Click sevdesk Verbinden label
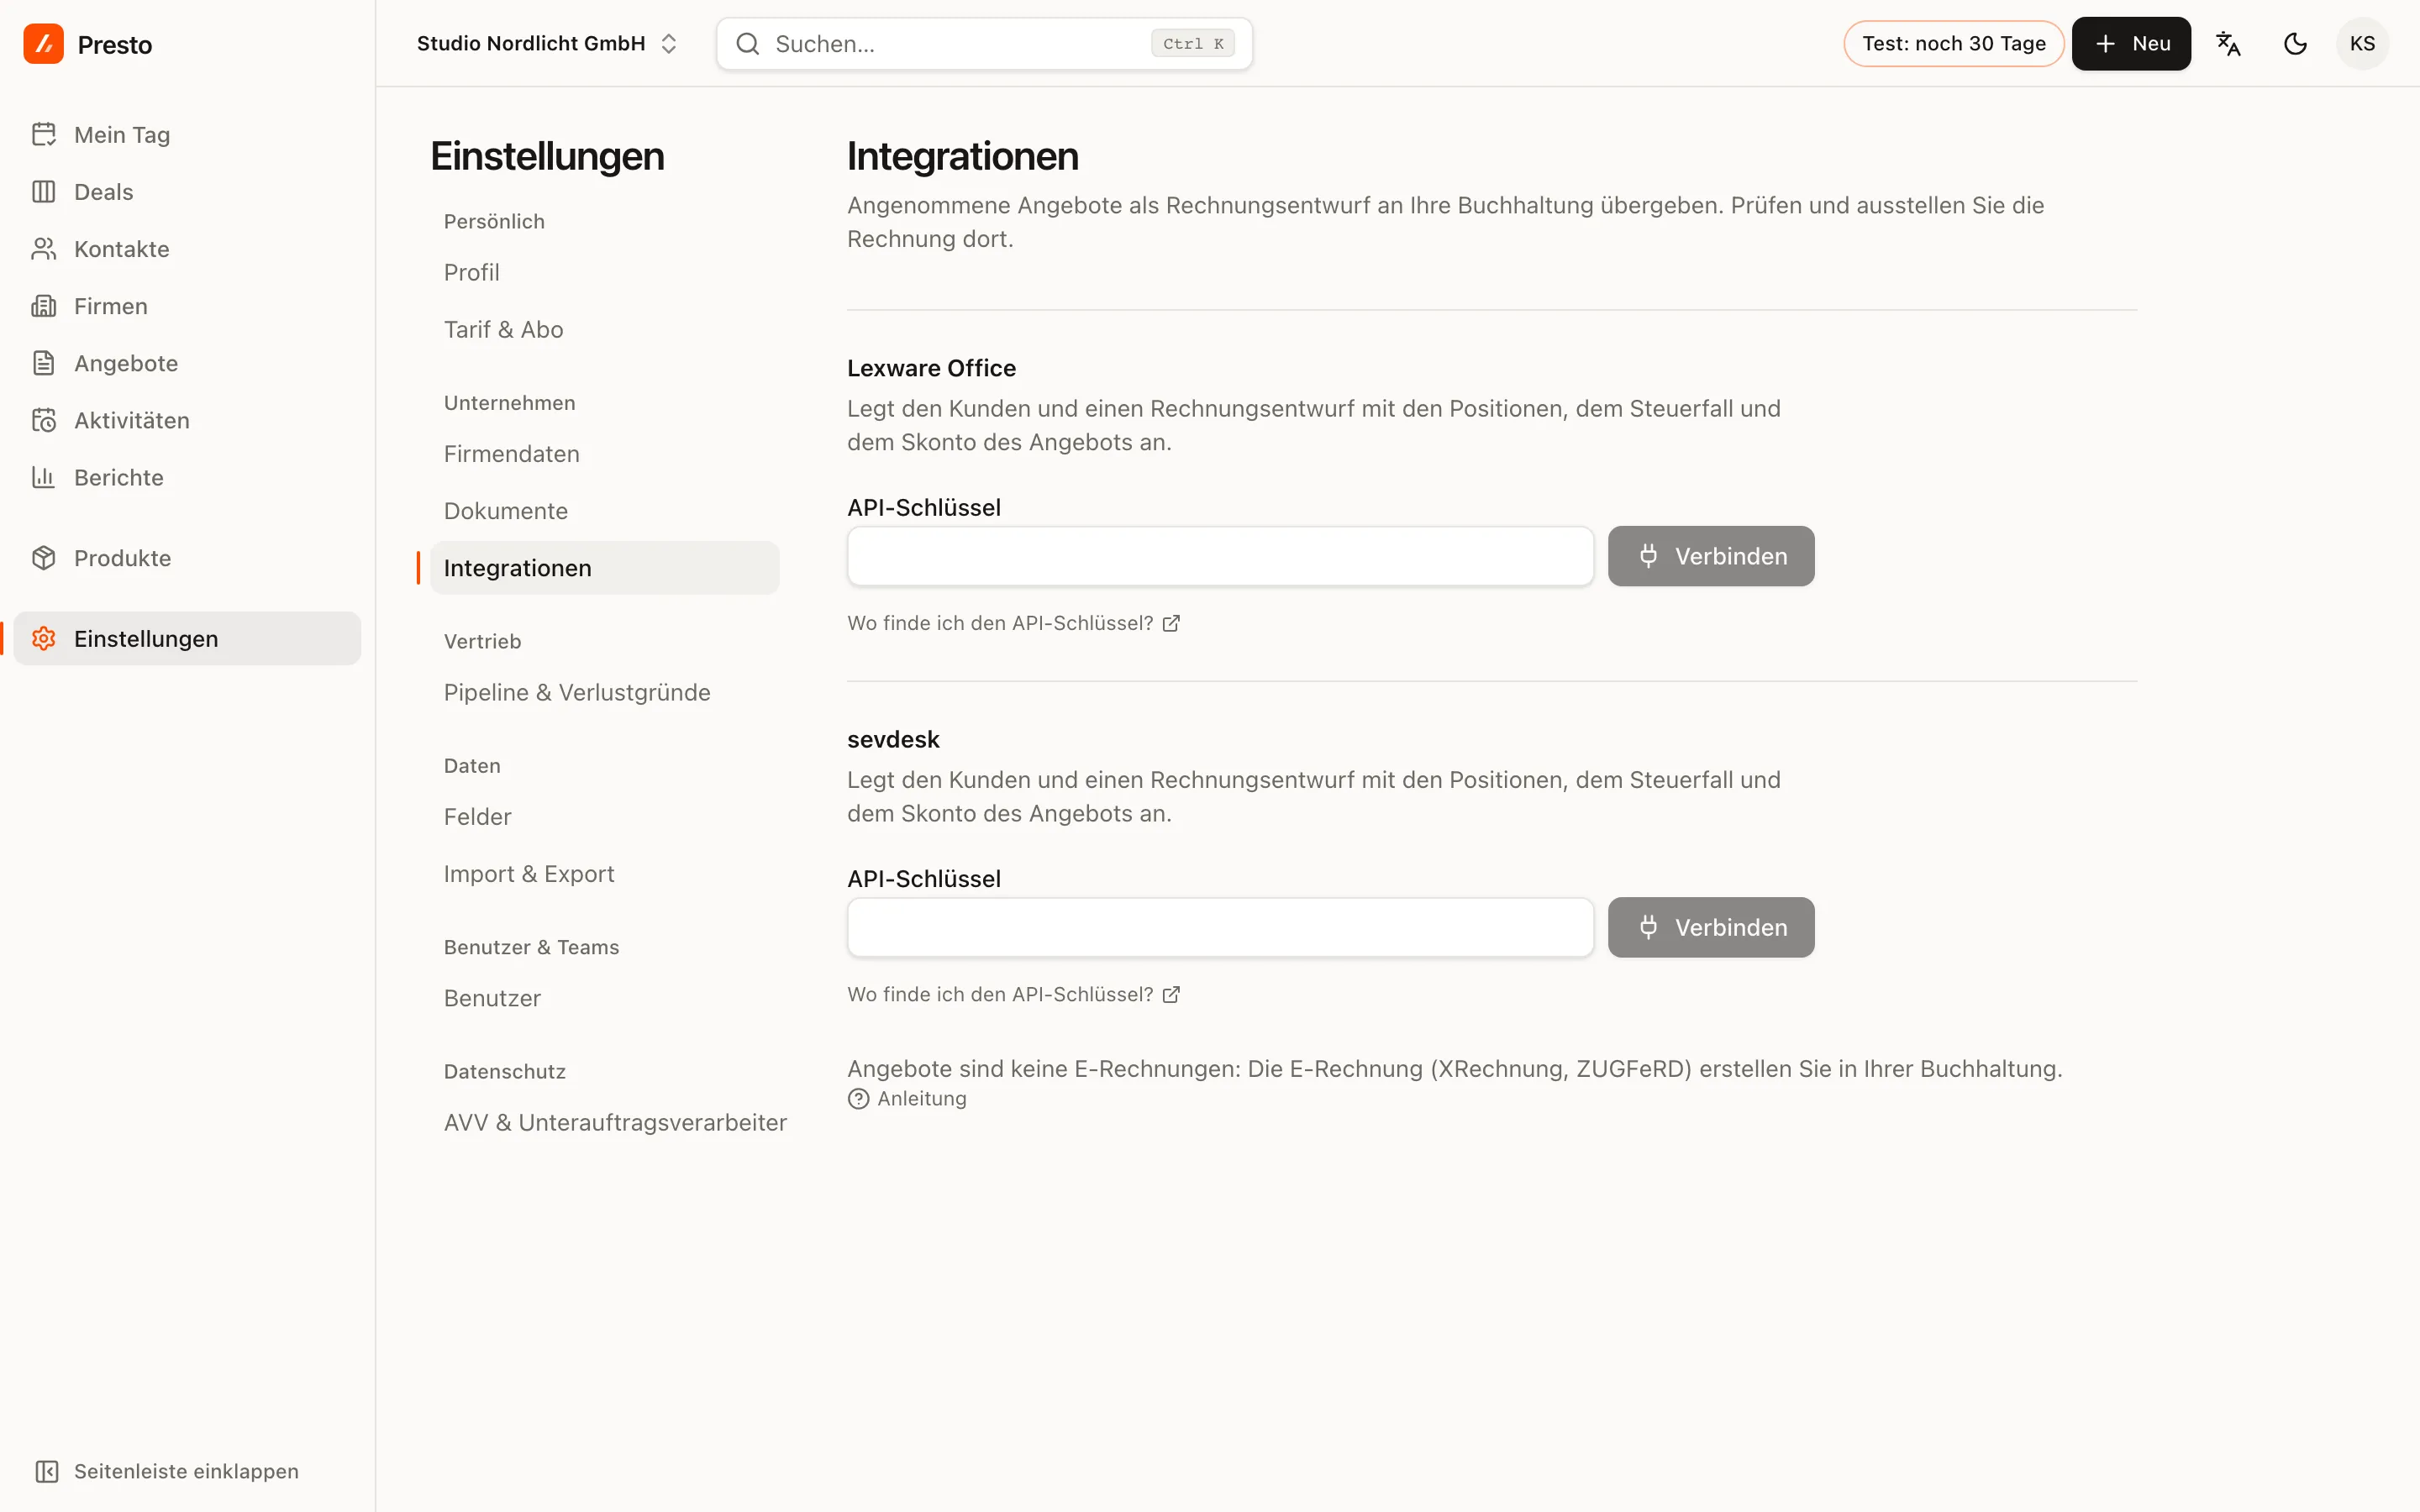 click(1730, 927)
